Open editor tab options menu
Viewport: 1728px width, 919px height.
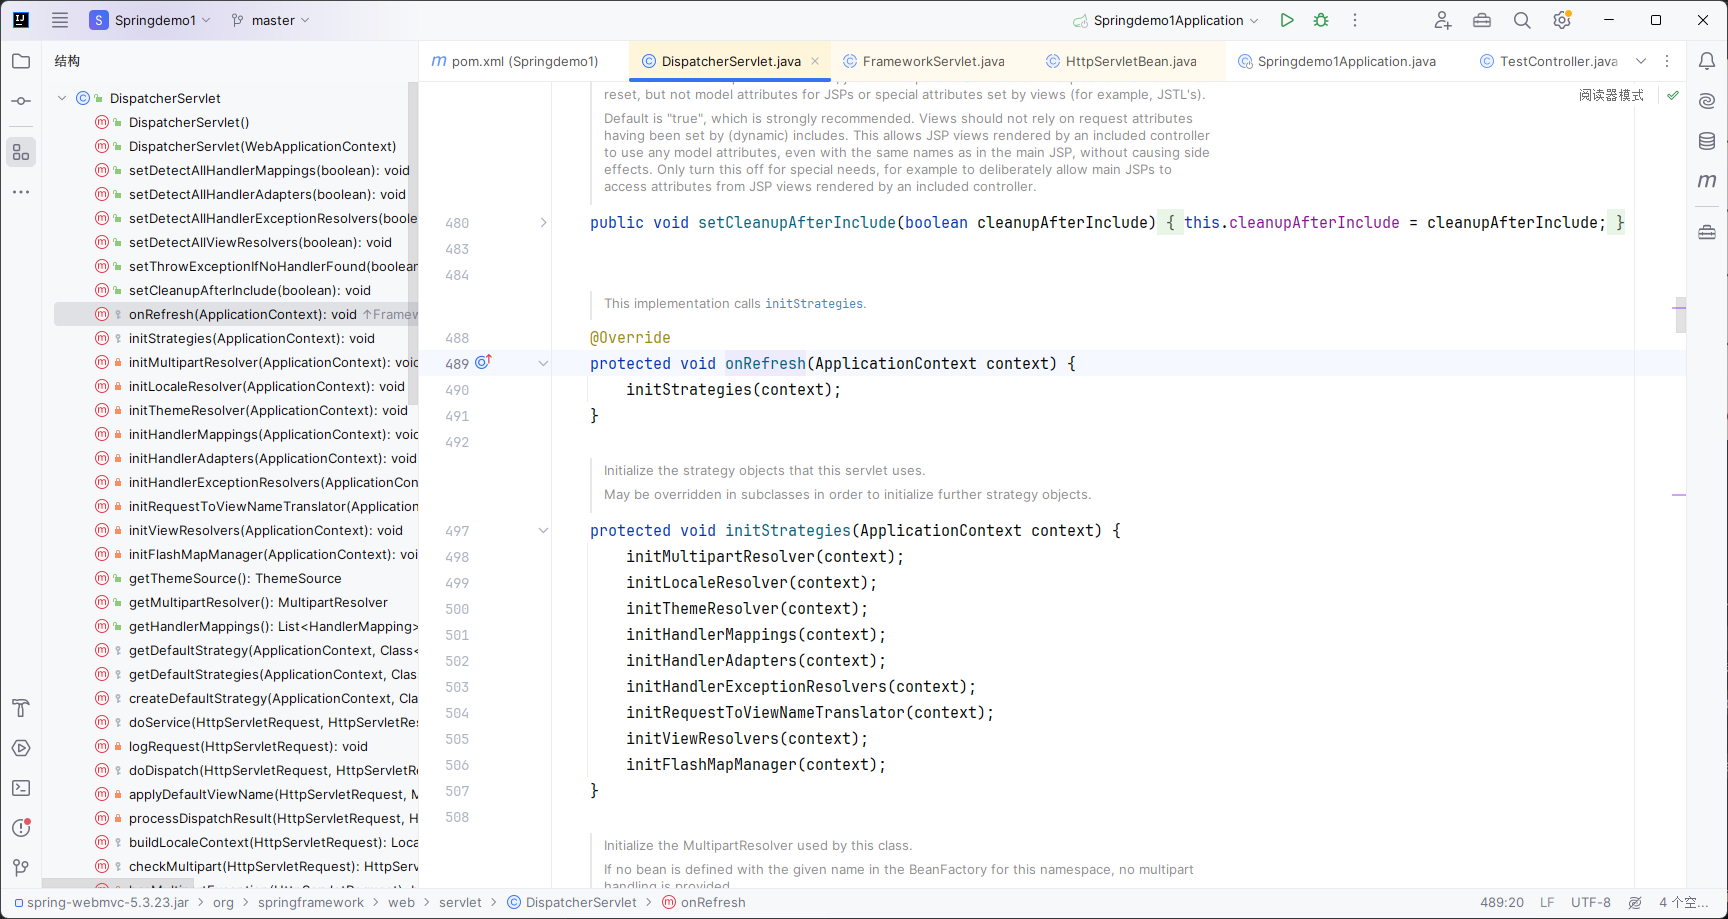[x=1667, y=61]
